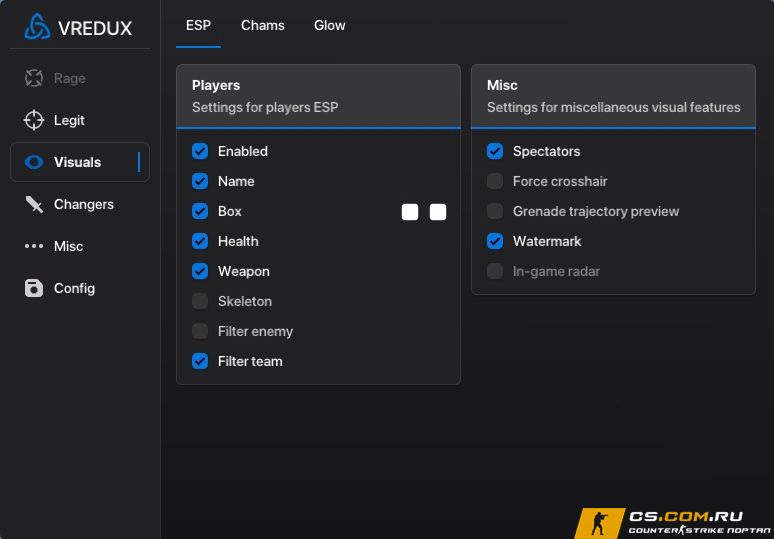The image size is (774, 539).
Task: Enable Grenade trajectory preview
Action: coord(495,211)
